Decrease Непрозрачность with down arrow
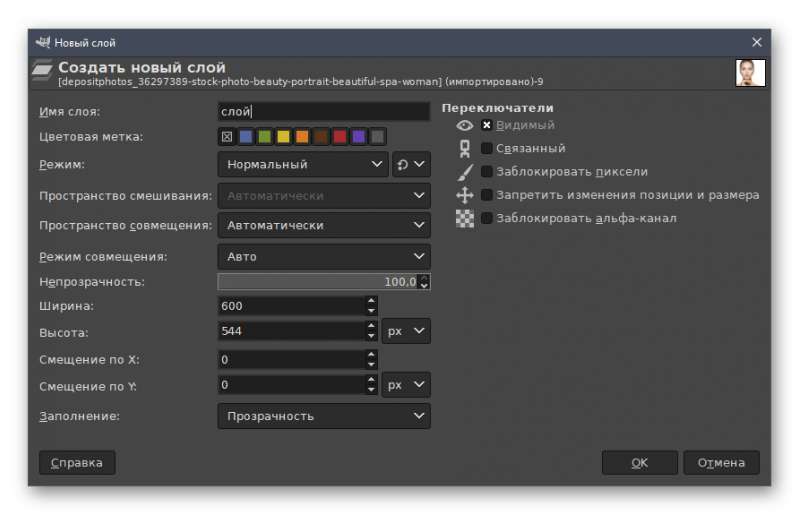 (424, 286)
